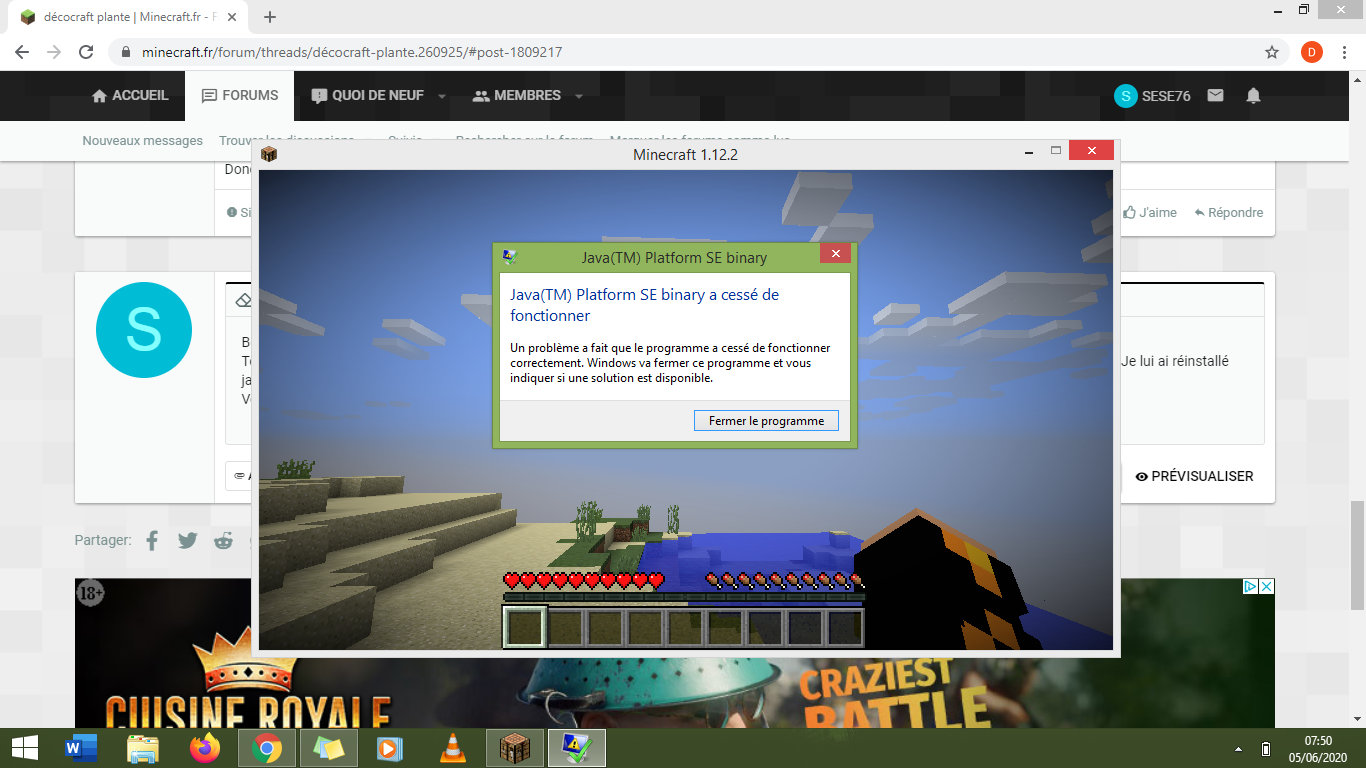Click the battery icon in the tray

tap(1266, 749)
